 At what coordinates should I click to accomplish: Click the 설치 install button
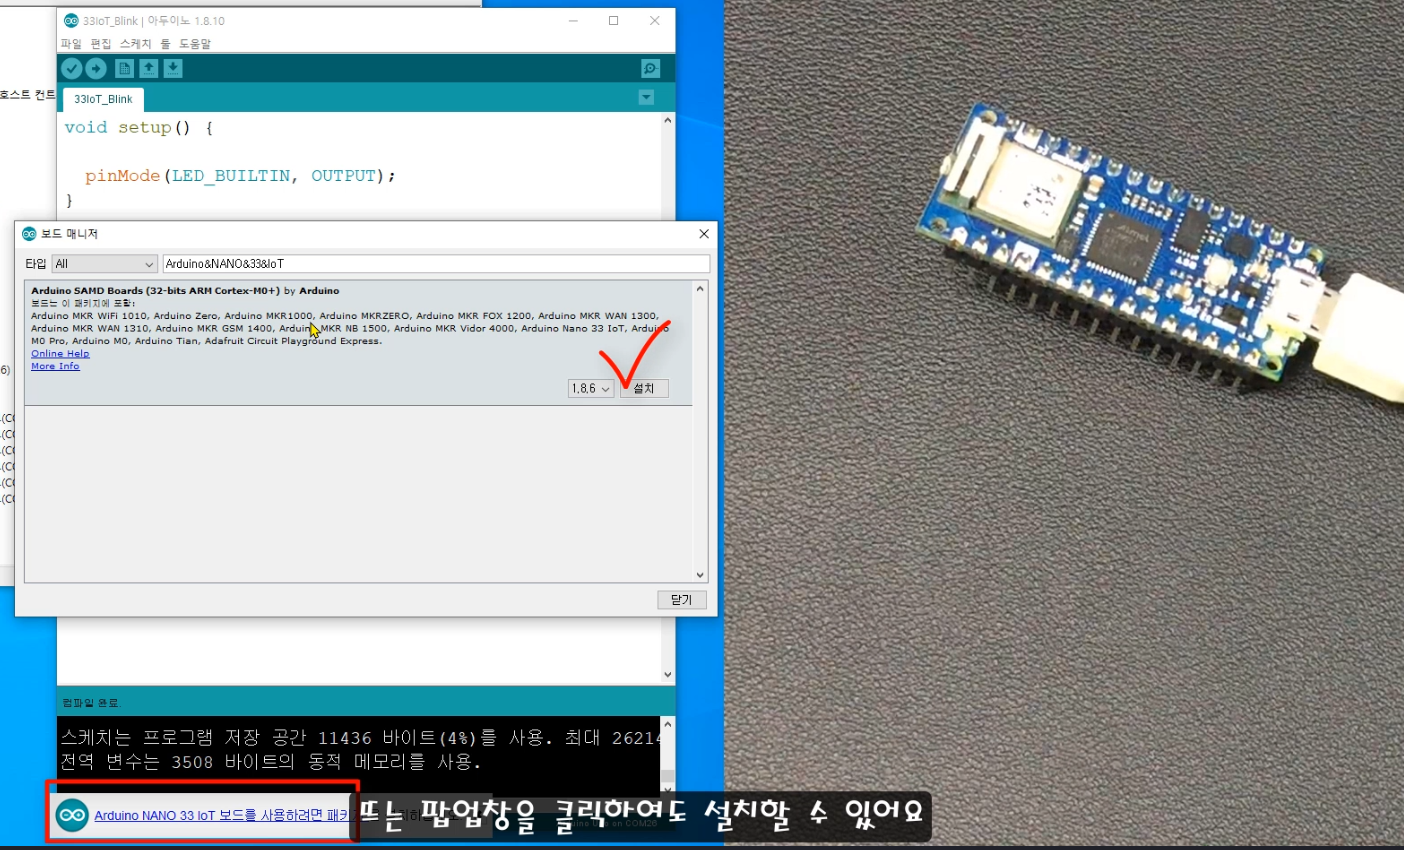pyautogui.click(x=644, y=389)
